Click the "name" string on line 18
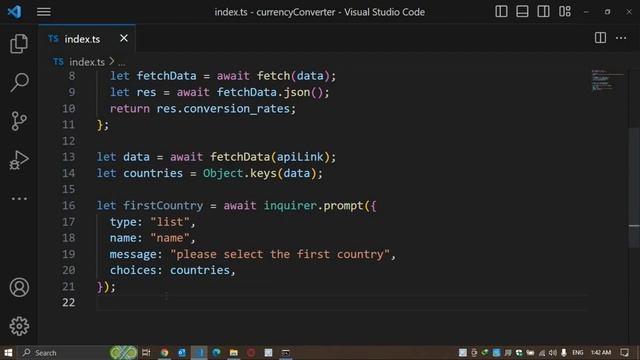The image size is (640, 360). point(170,238)
